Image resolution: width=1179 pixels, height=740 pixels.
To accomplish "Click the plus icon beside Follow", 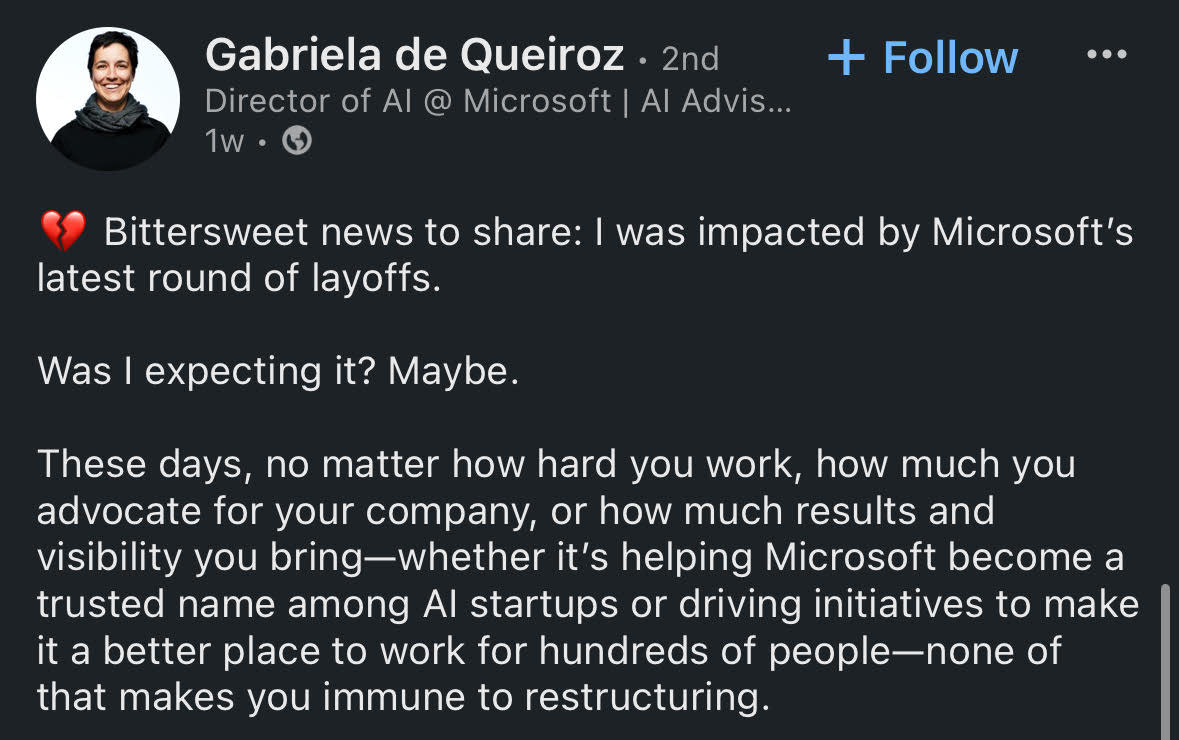I will pos(846,58).
